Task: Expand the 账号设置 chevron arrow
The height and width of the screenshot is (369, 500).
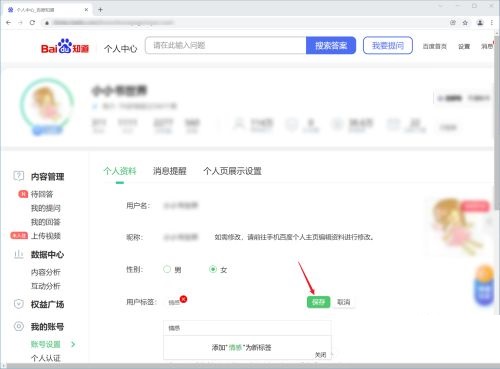Action: tap(73, 344)
